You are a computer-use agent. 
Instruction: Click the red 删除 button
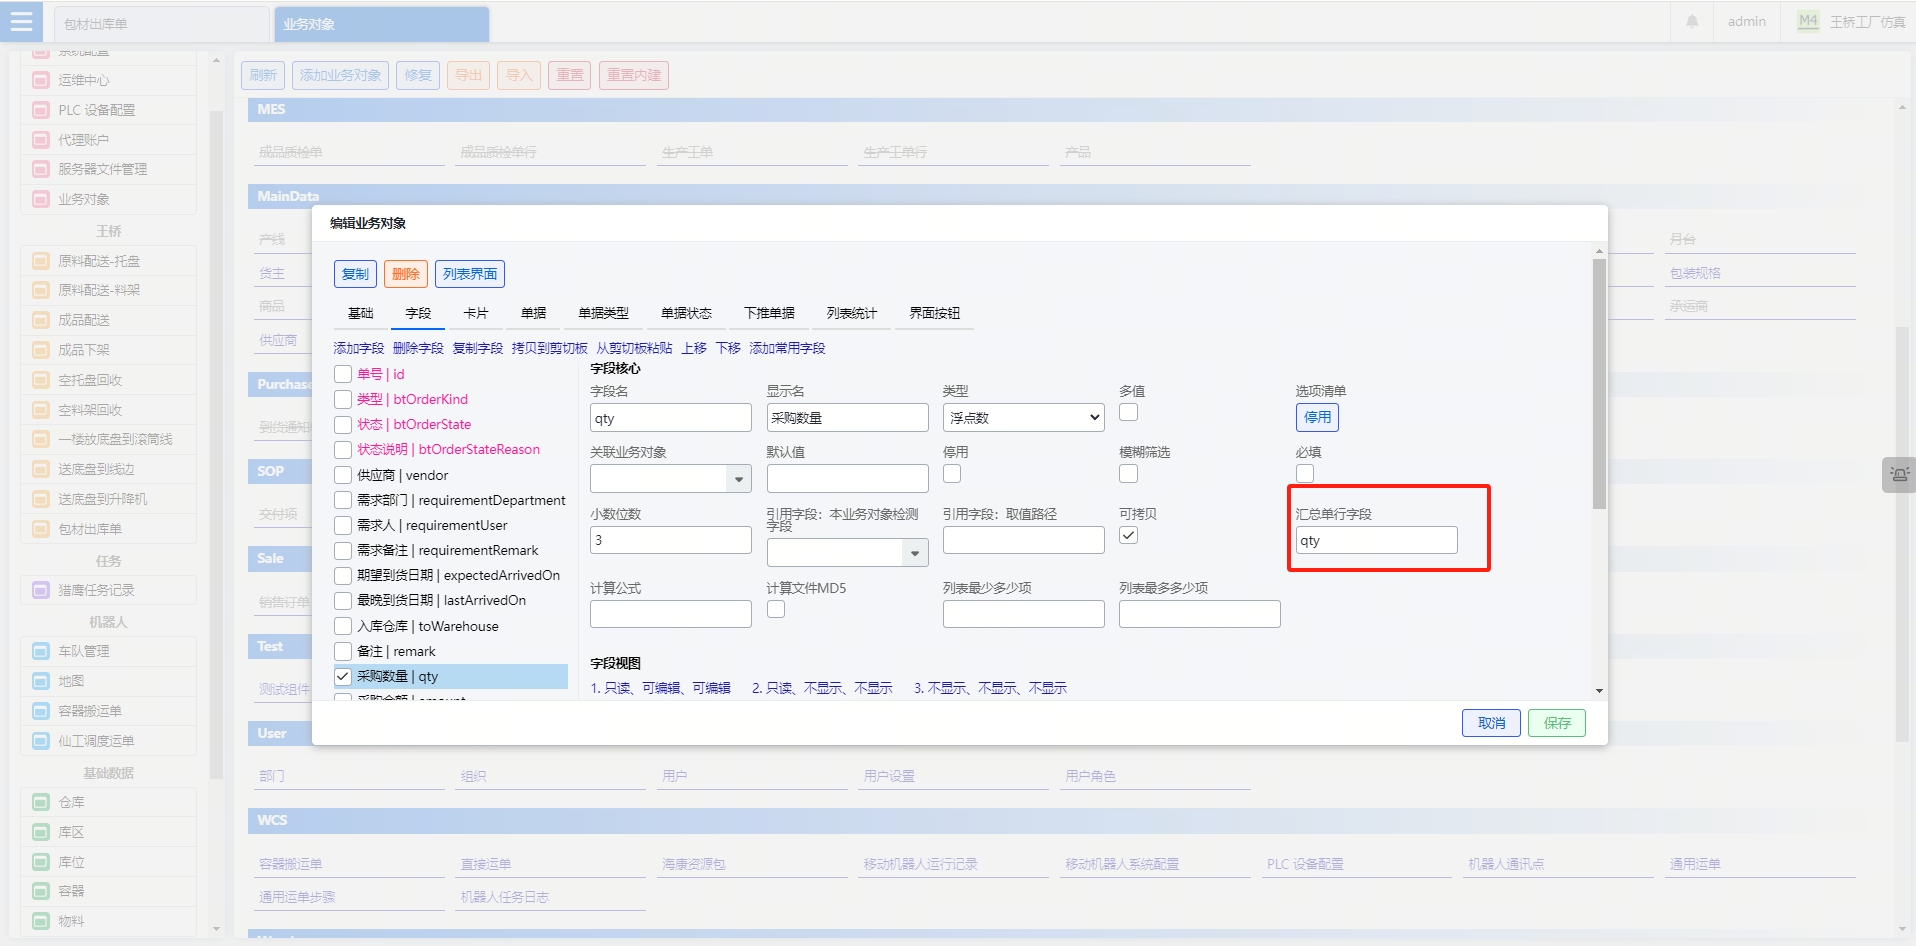pos(406,274)
